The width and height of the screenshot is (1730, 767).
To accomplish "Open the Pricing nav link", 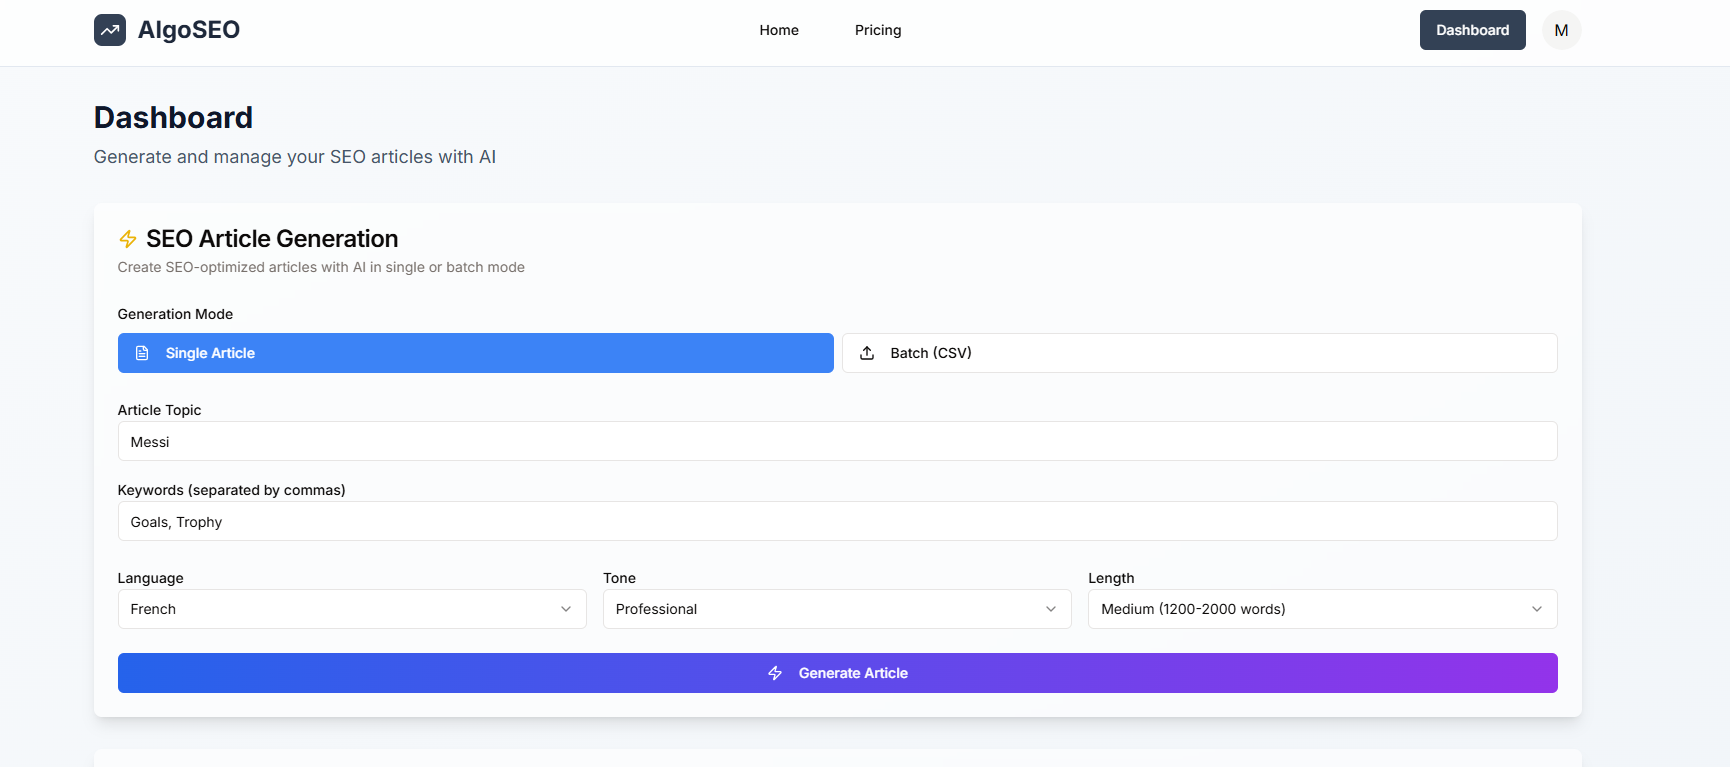I will click(x=878, y=30).
